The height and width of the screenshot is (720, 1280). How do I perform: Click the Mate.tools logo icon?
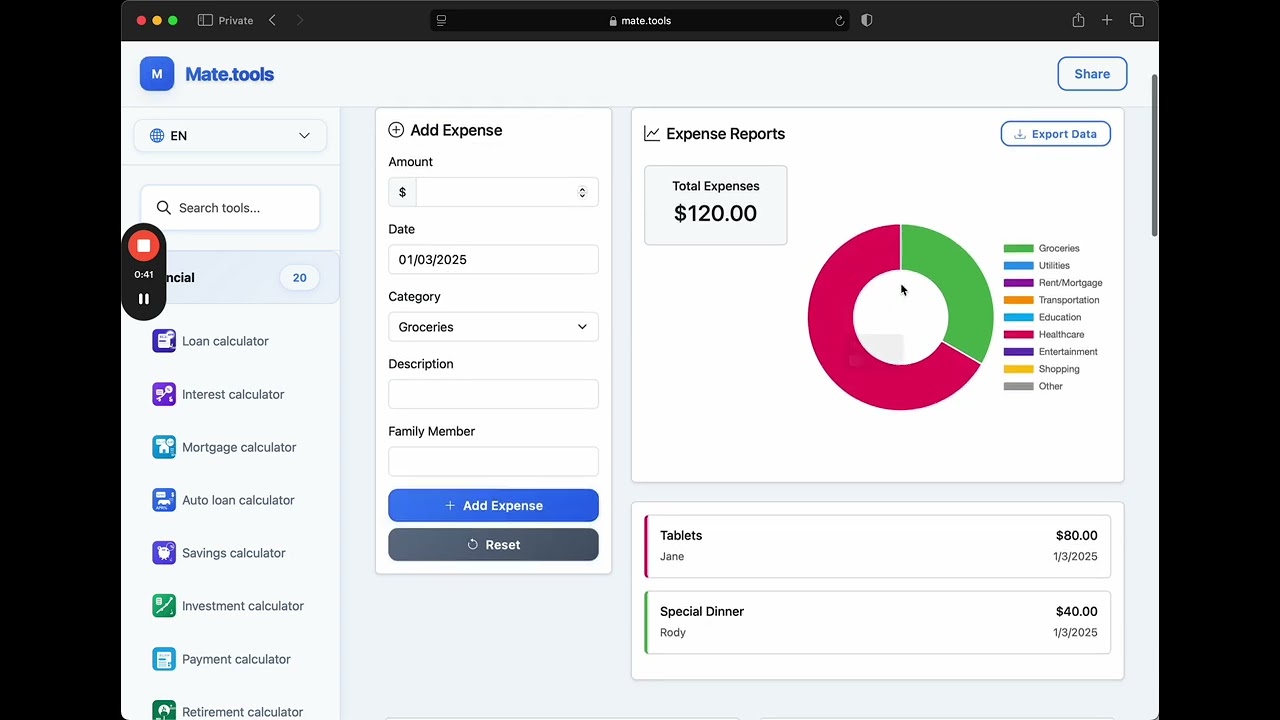click(157, 74)
